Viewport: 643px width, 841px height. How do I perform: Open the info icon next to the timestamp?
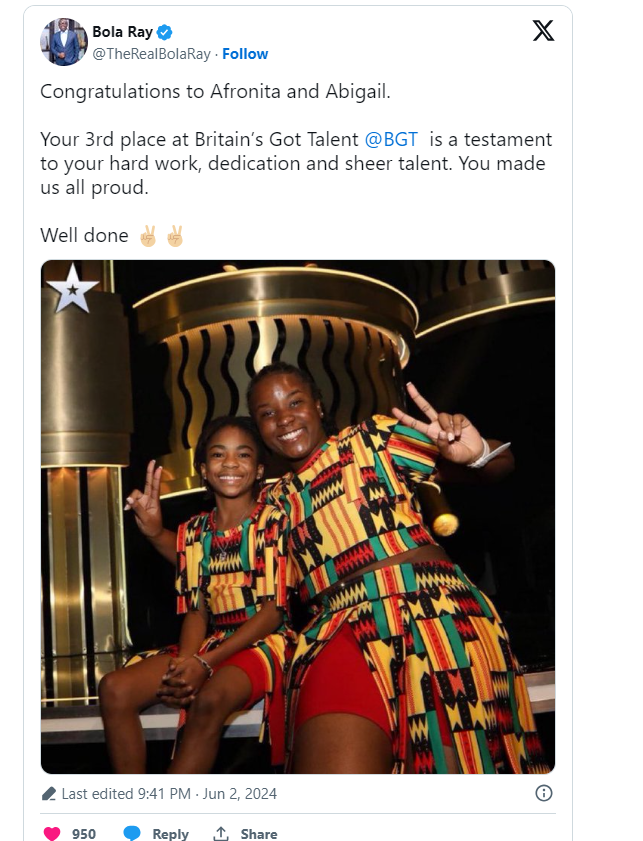[x=544, y=793]
